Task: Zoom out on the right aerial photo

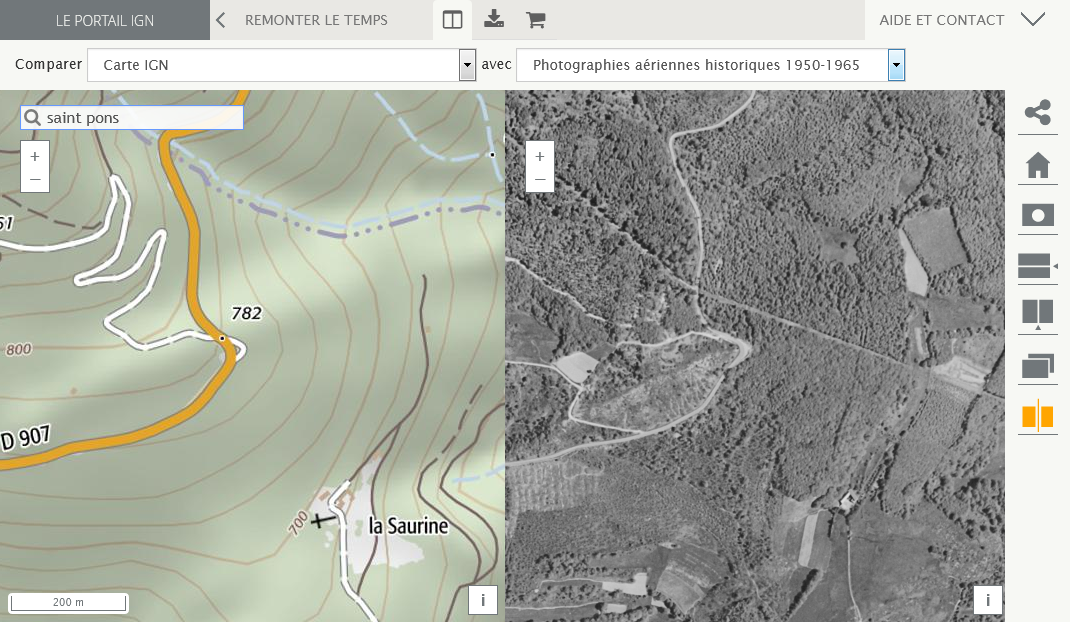Action: click(x=540, y=180)
